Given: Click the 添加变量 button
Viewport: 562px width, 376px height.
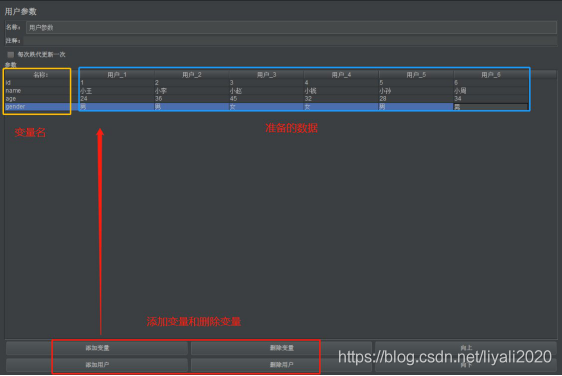Looking at the screenshot, I should (97, 348).
